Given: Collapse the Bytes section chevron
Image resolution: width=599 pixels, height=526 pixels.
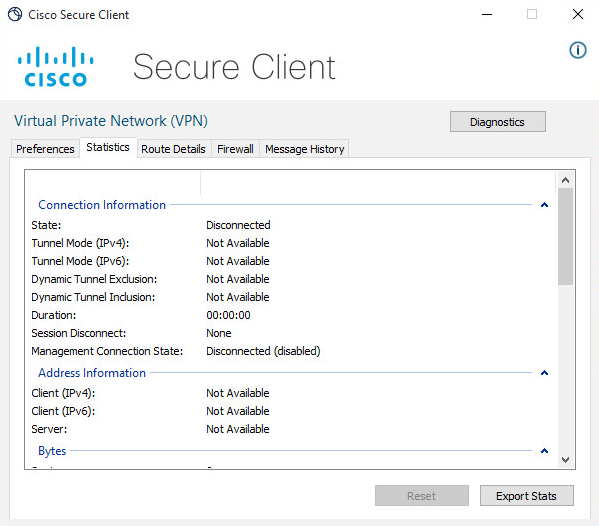Looking at the screenshot, I should (544, 451).
